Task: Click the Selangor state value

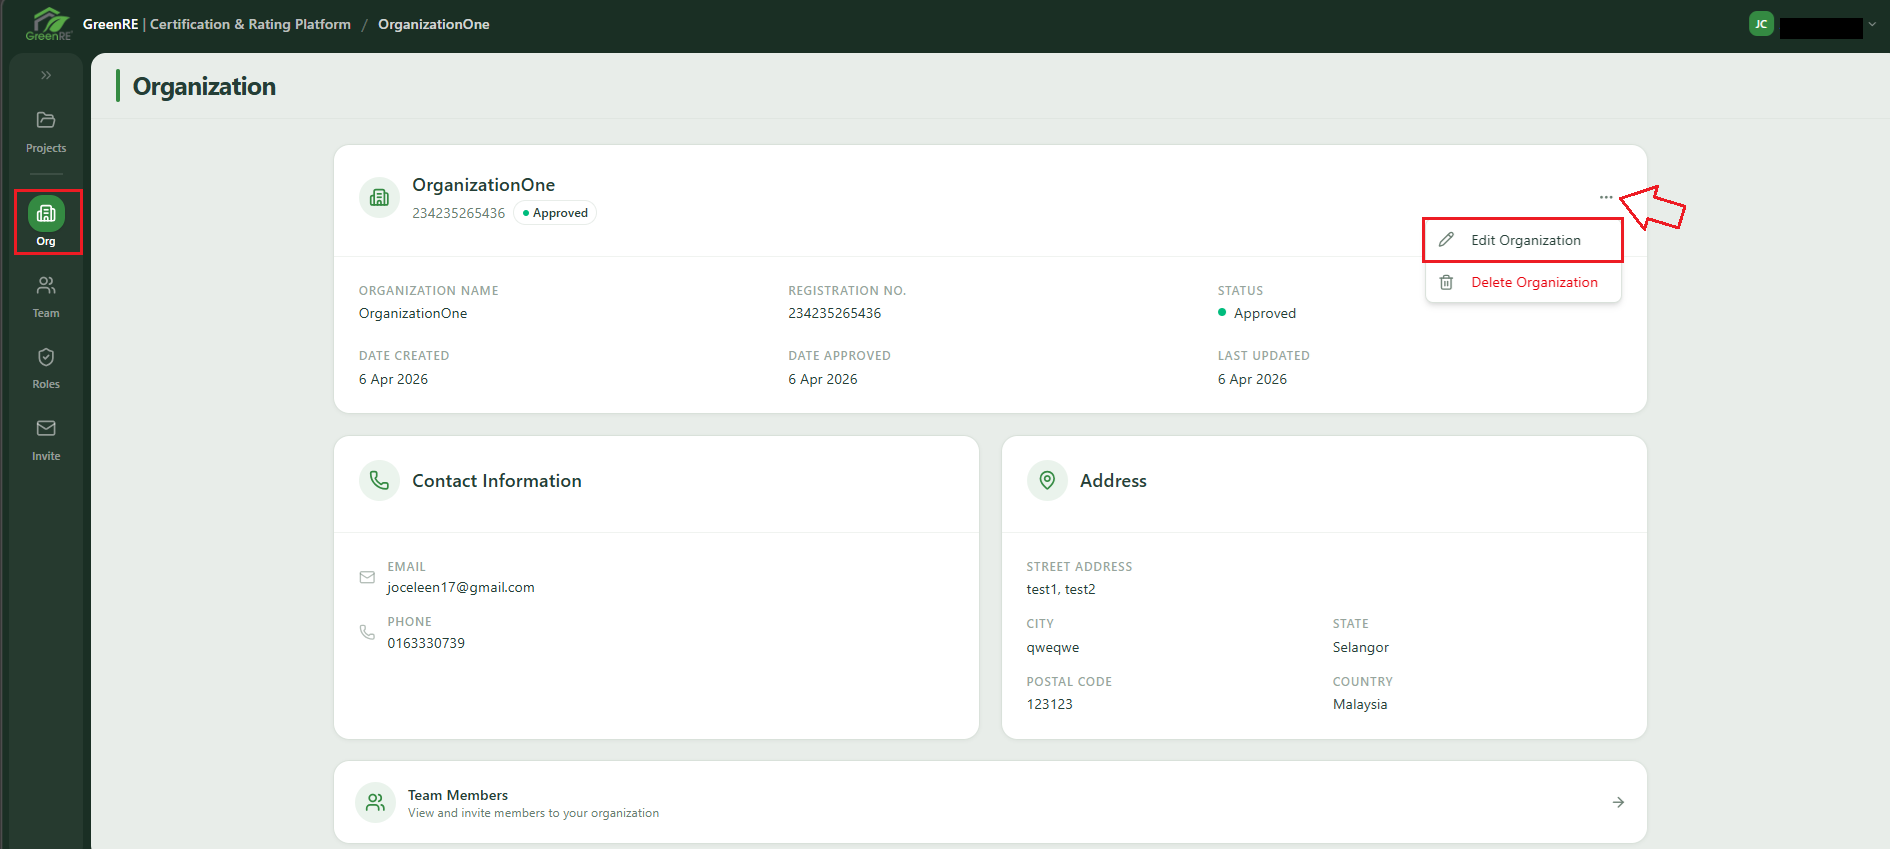Action: (1361, 647)
